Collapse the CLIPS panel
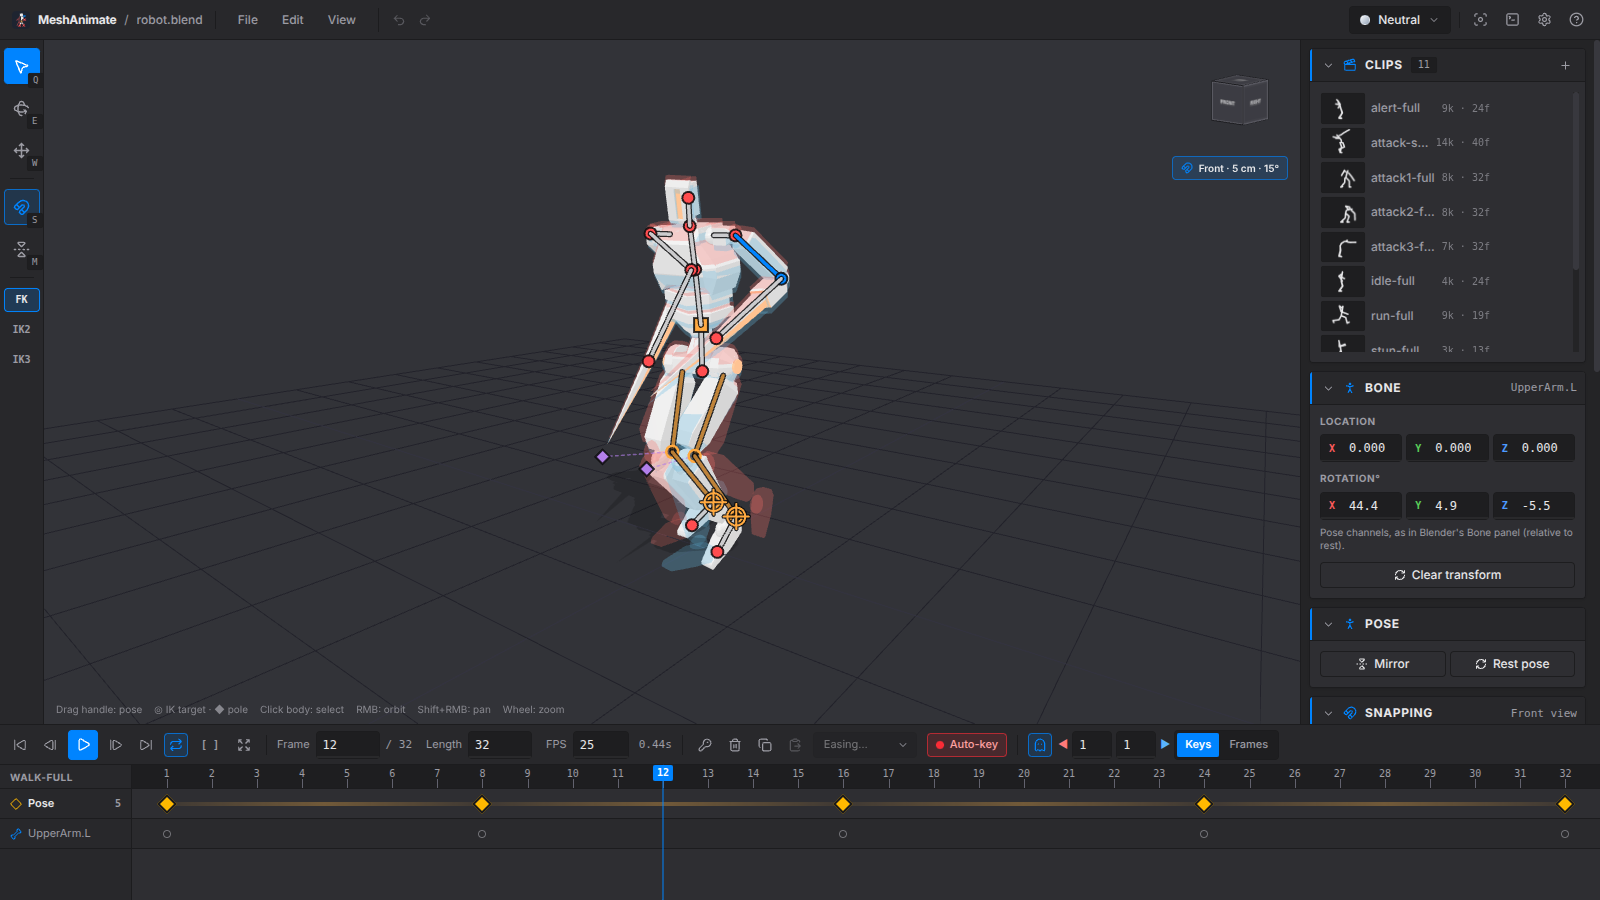The image size is (1600, 900). click(1328, 65)
